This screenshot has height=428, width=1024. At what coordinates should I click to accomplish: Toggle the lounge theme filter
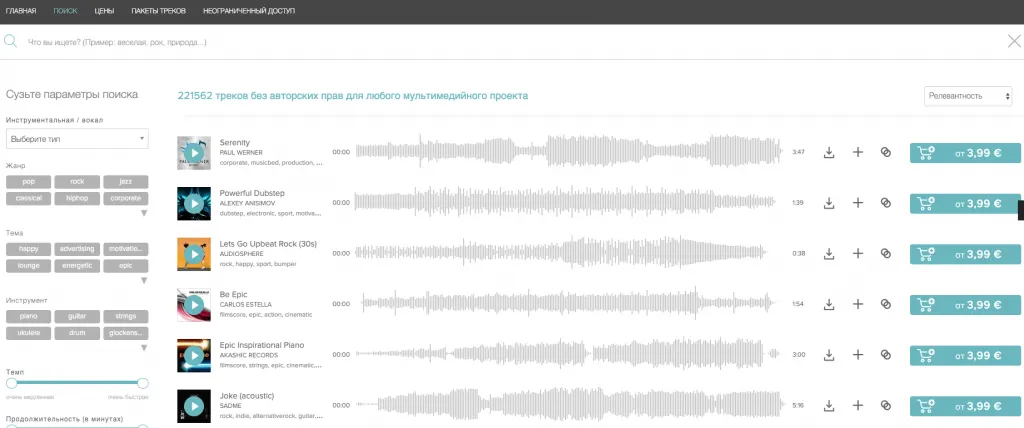point(28,266)
